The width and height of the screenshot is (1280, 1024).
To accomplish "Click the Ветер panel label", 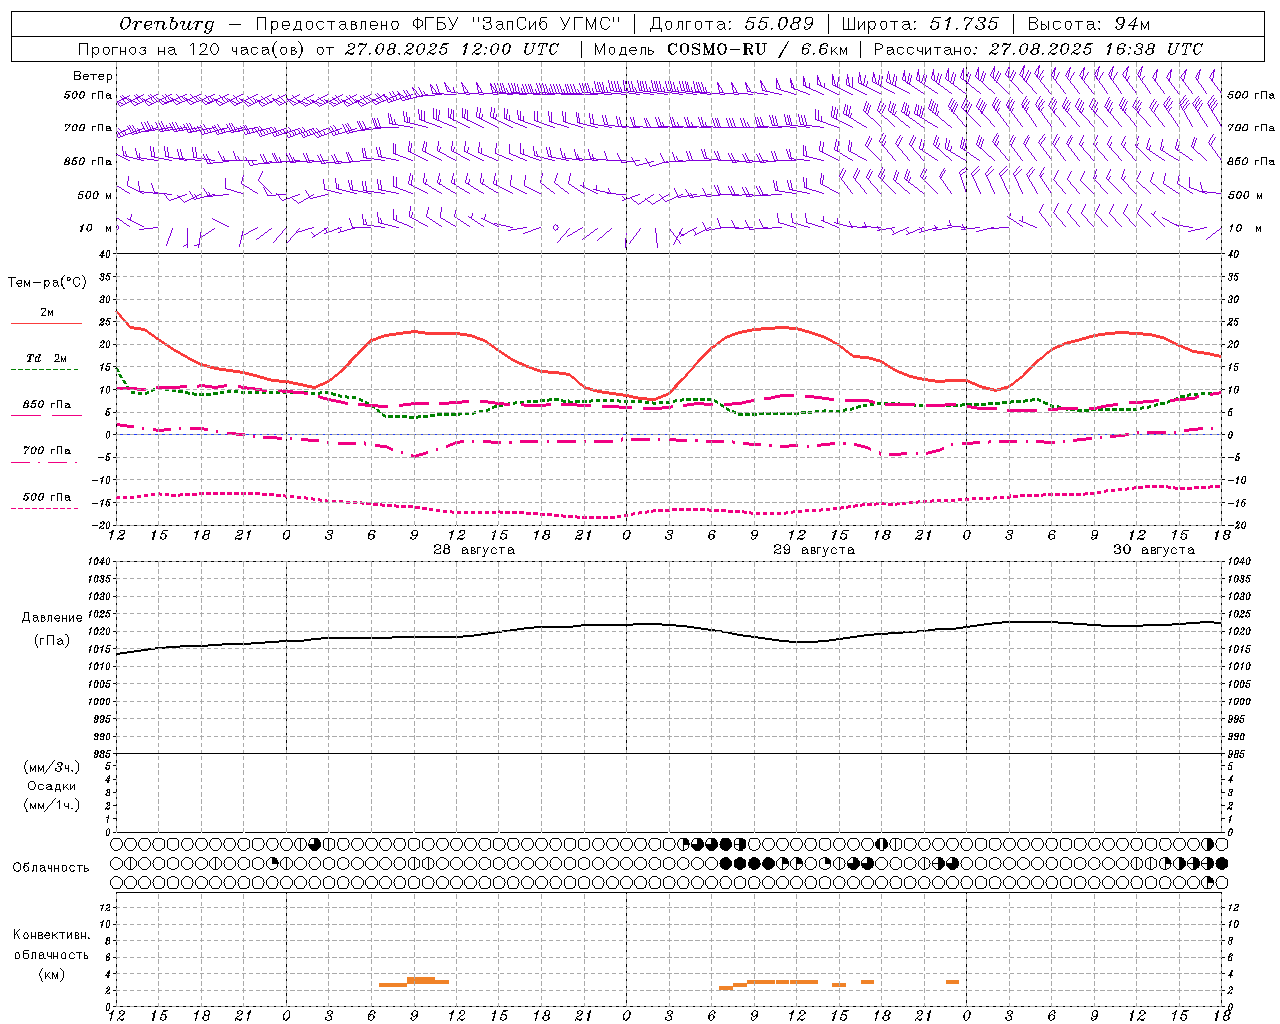I will tap(93, 76).
